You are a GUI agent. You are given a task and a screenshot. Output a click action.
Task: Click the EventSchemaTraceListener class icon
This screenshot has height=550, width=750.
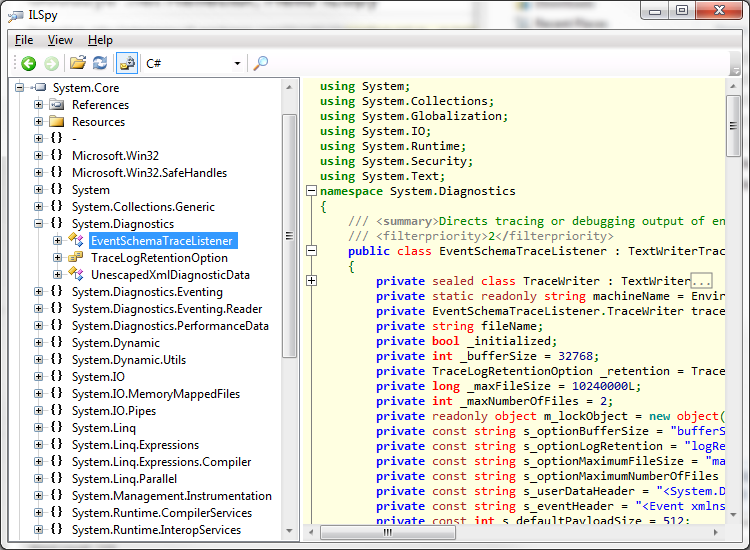click(76, 241)
